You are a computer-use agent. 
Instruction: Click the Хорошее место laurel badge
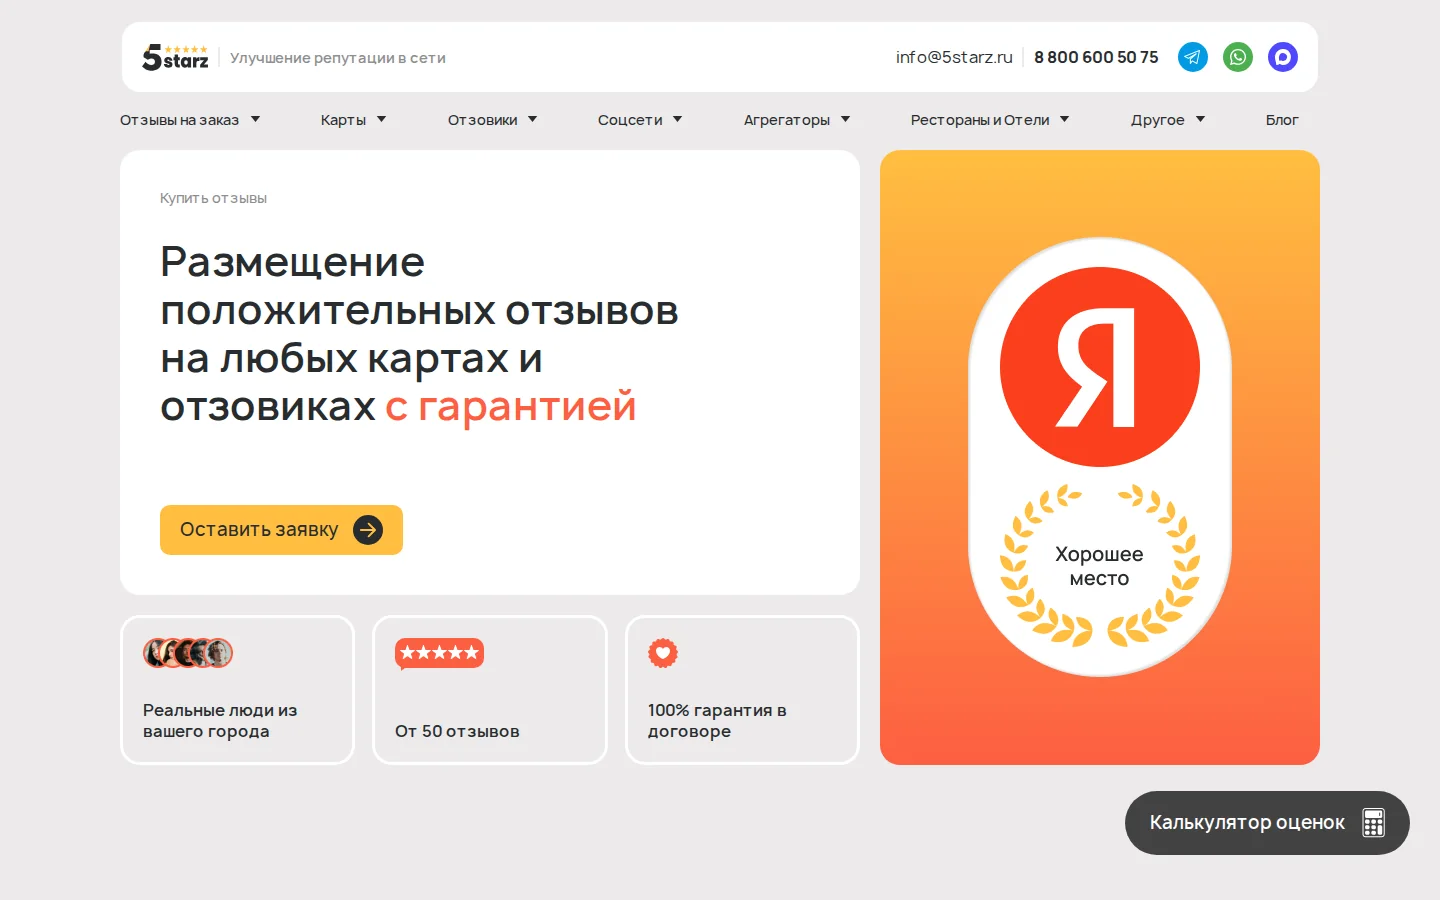1099,566
